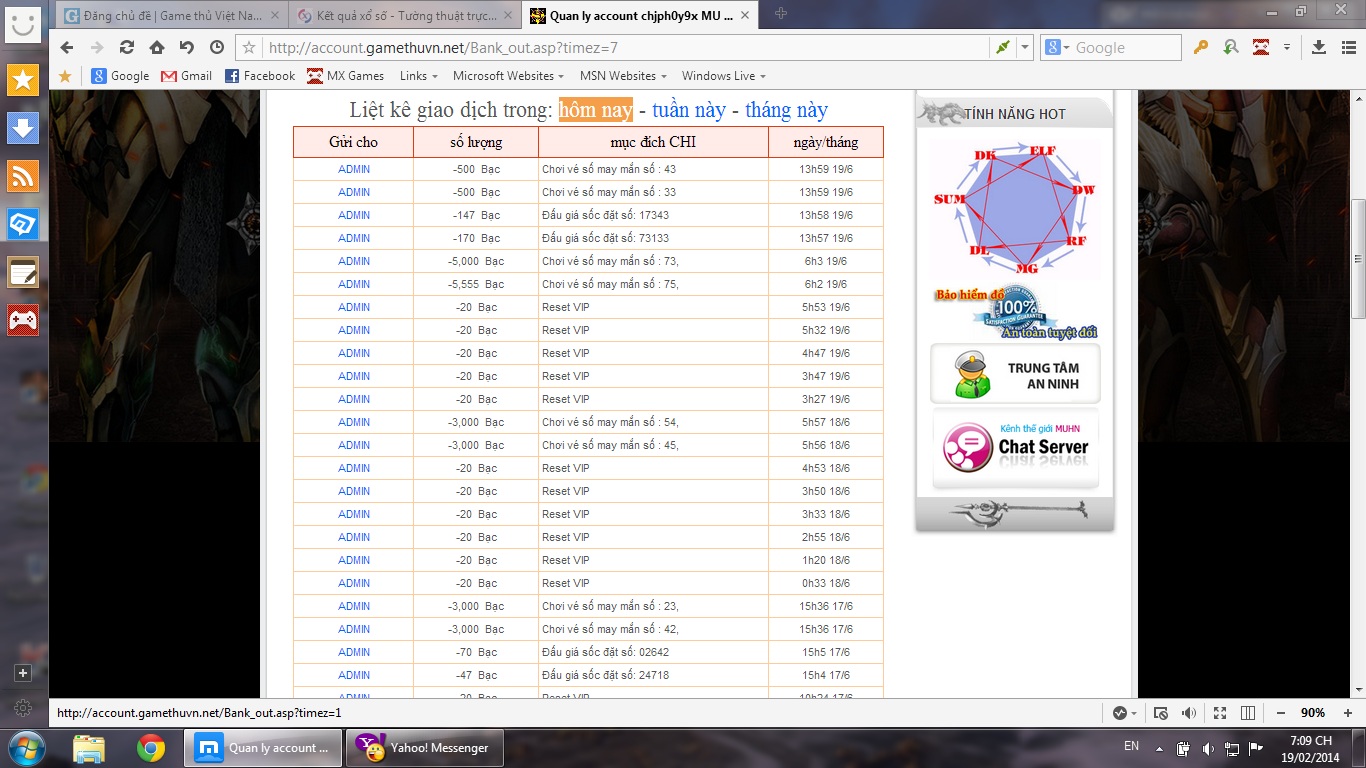Toggle the ad blocker status bar icon
1366x768 pixels.
click(1161, 713)
